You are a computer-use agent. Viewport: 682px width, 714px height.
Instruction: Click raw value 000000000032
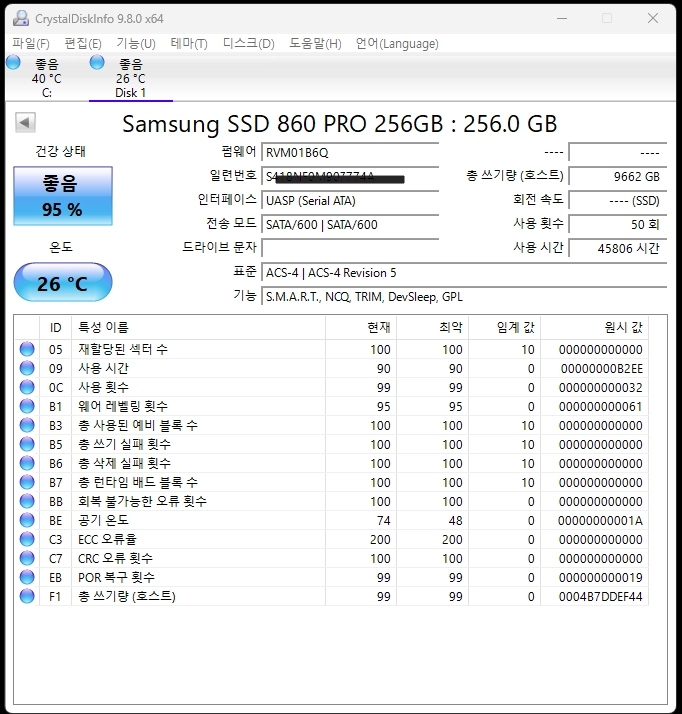pyautogui.click(x=601, y=388)
